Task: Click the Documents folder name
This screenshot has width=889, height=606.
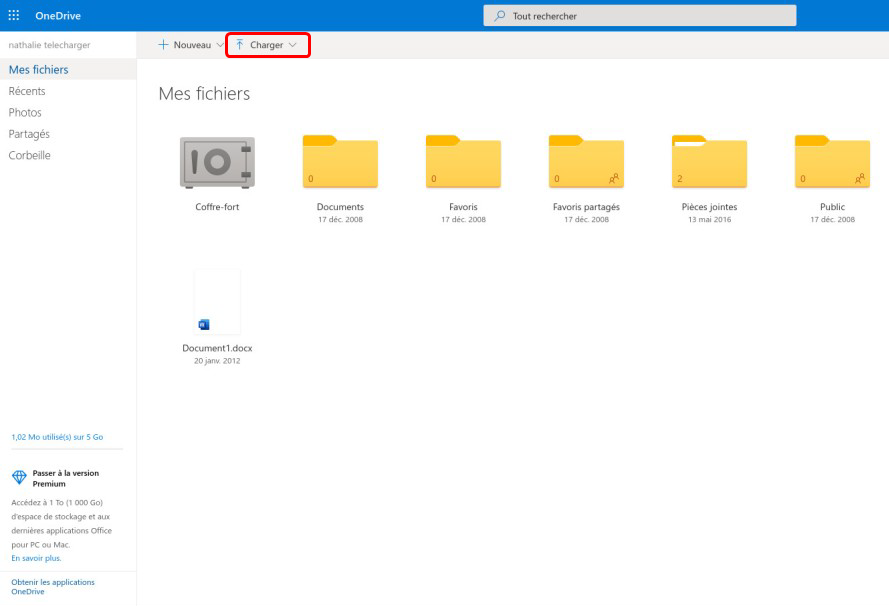Action: coord(340,207)
